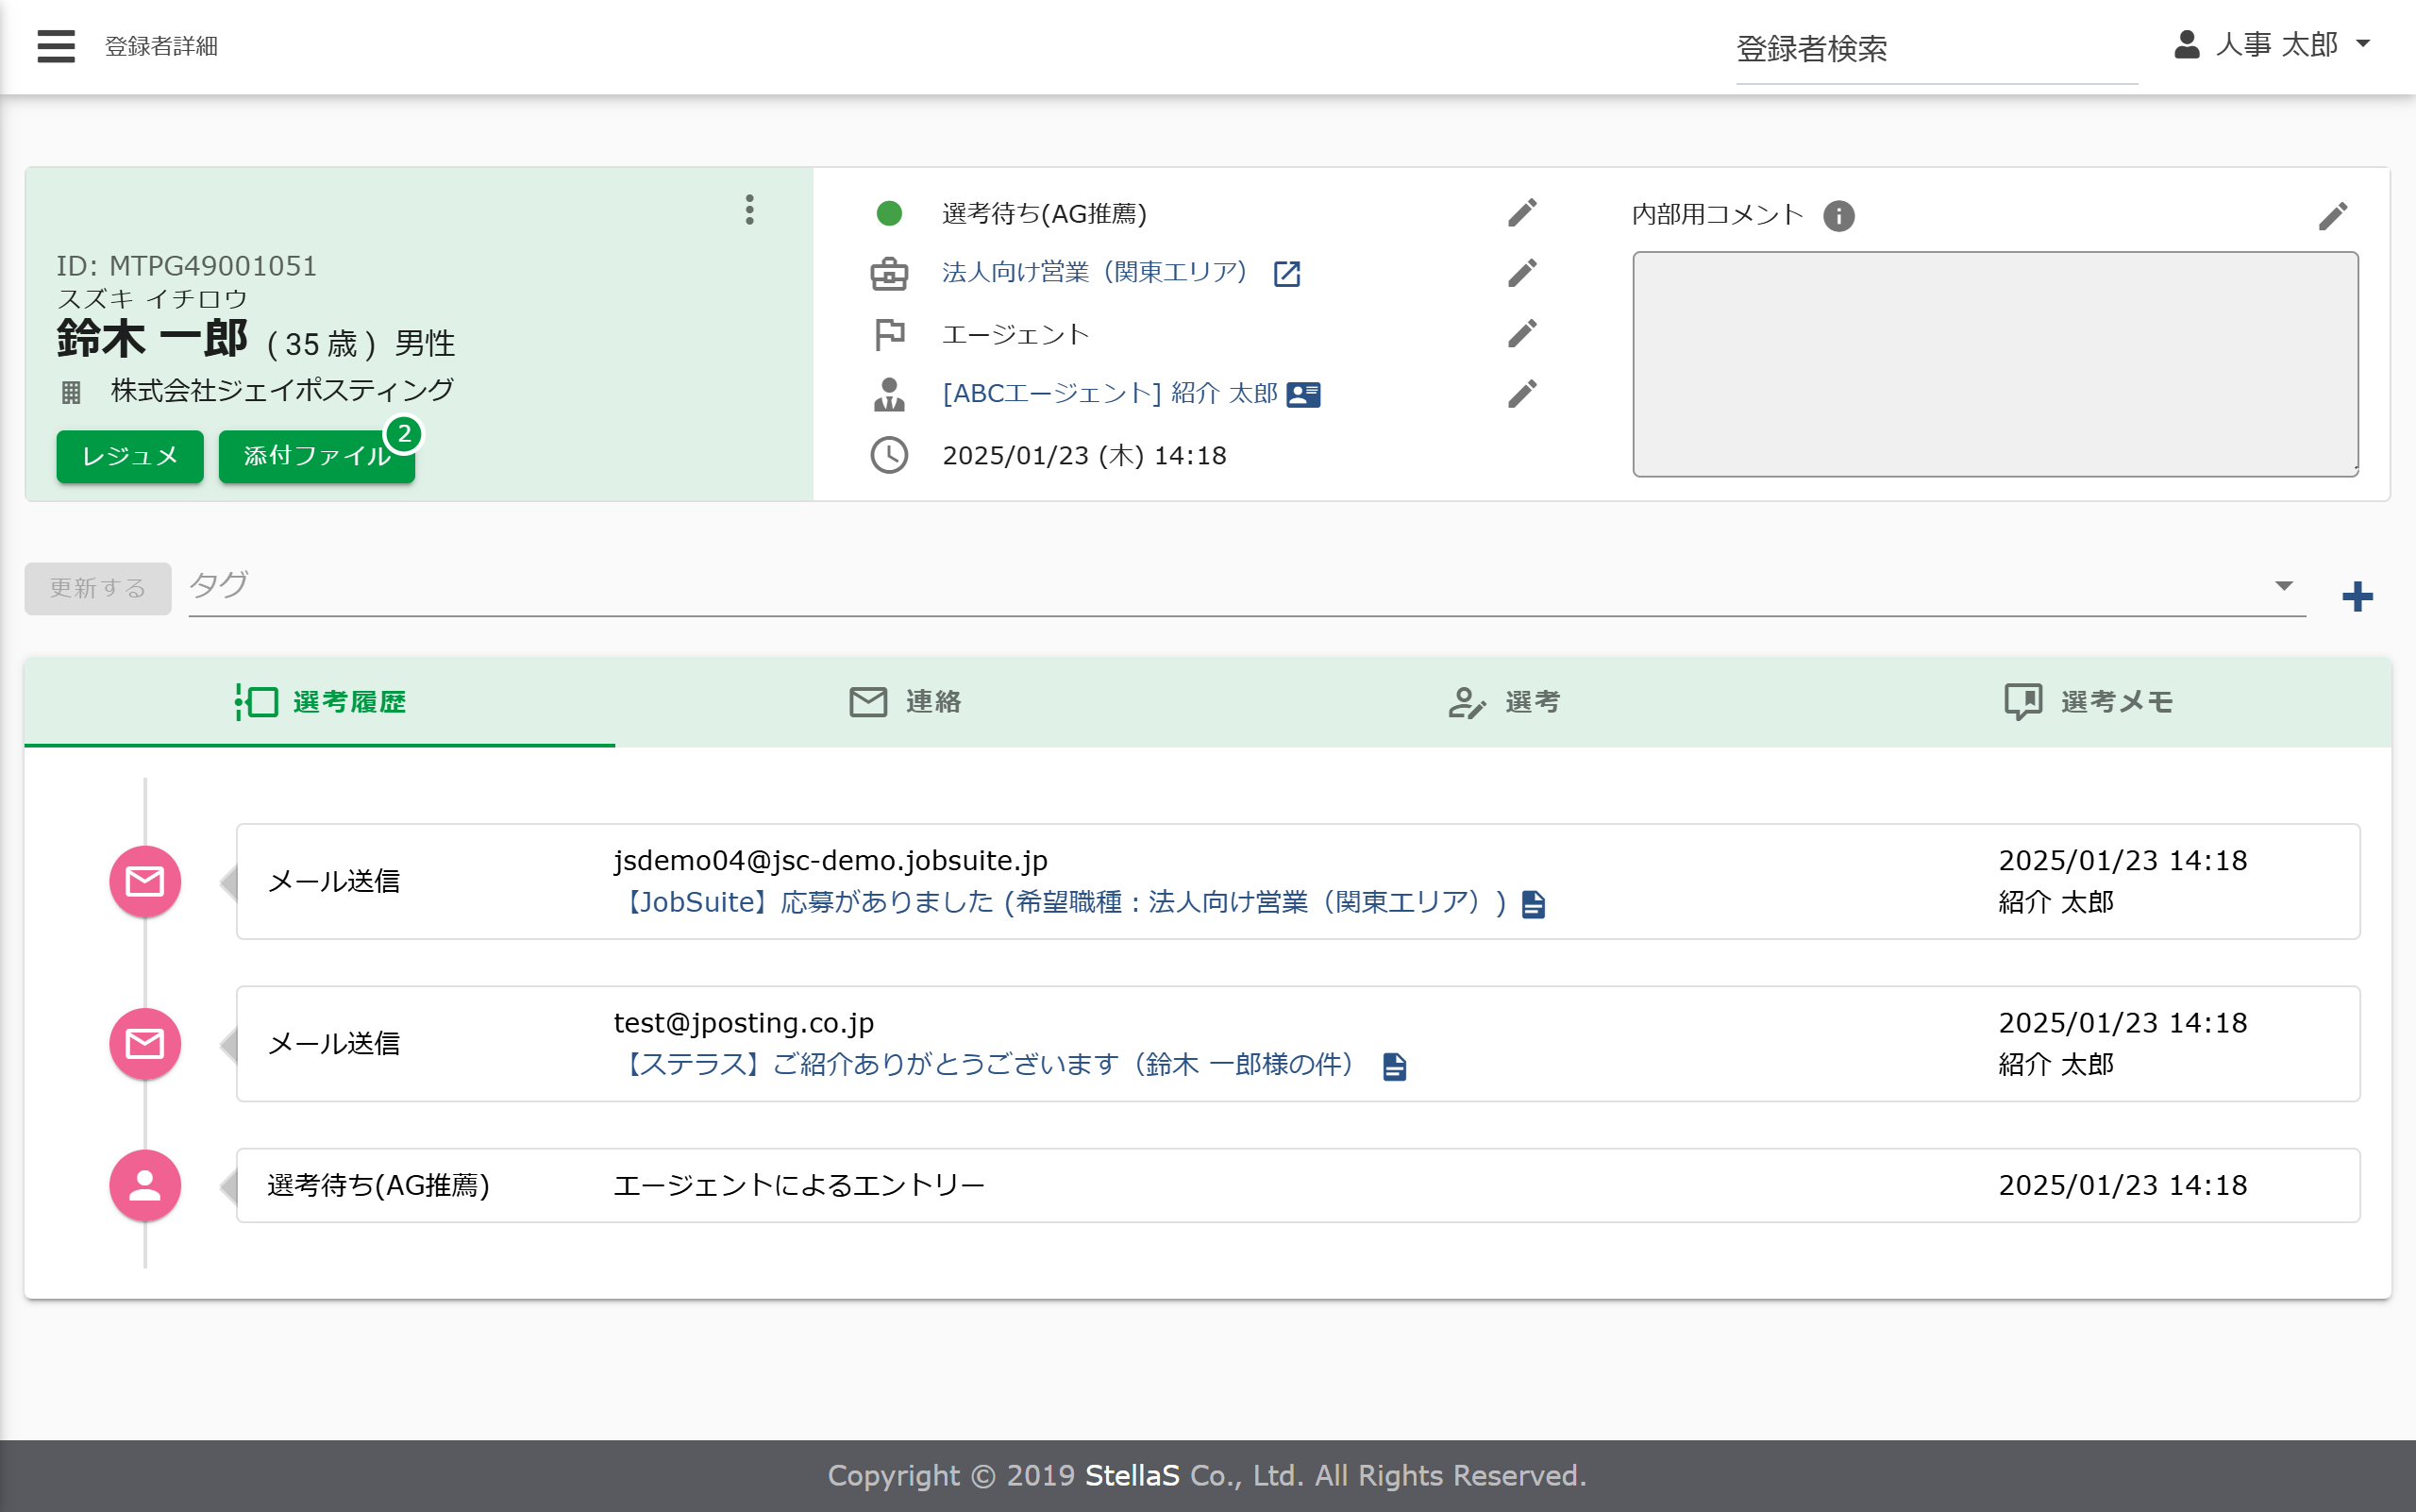
Task: Click the document icon after 【ステラス】 subject
Action: point(1394,1066)
